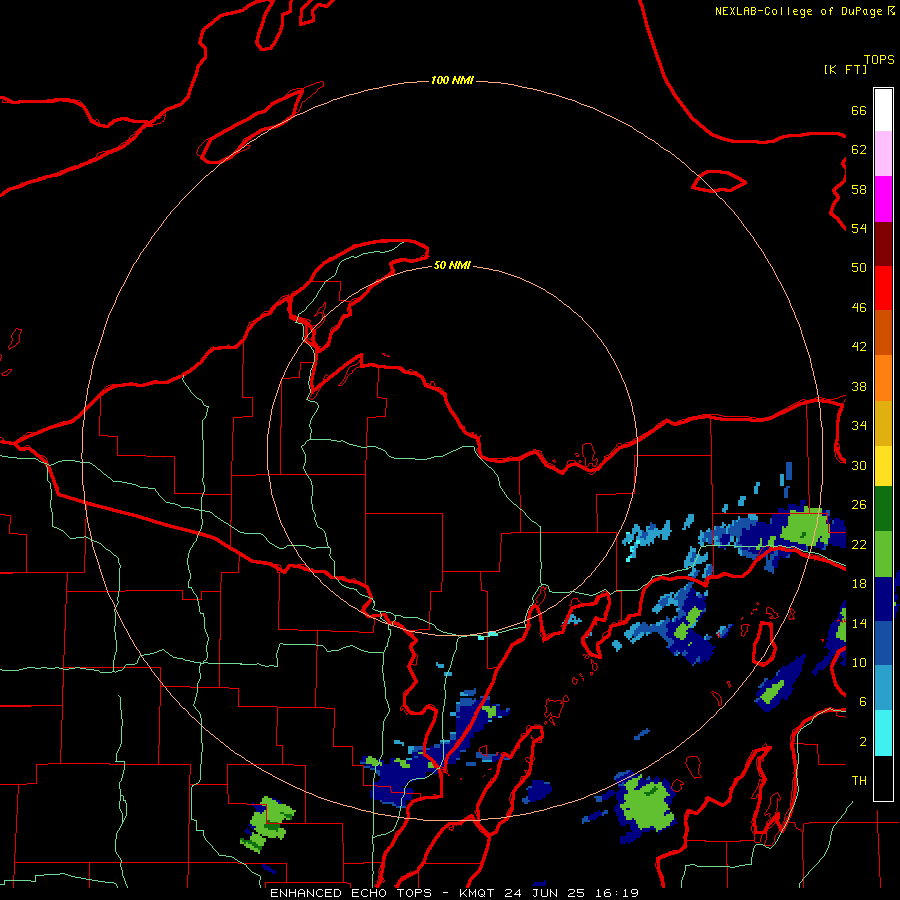Image resolution: width=900 pixels, height=900 pixels.
Task: Click the light pink legend swatch
Action: pyautogui.click(x=883, y=154)
